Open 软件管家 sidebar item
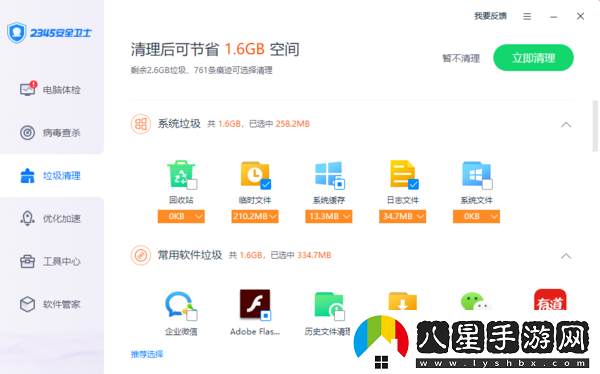600x374 pixels. [x=52, y=304]
